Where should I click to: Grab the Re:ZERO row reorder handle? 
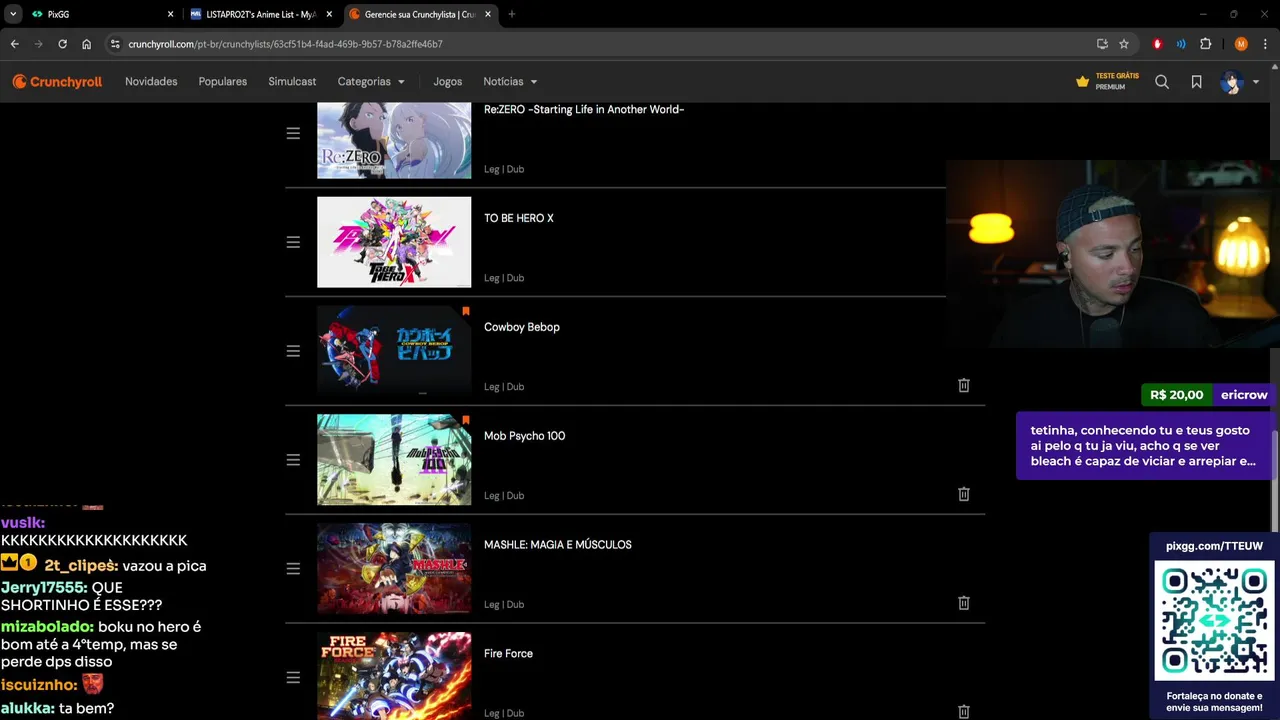tap(293, 133)
